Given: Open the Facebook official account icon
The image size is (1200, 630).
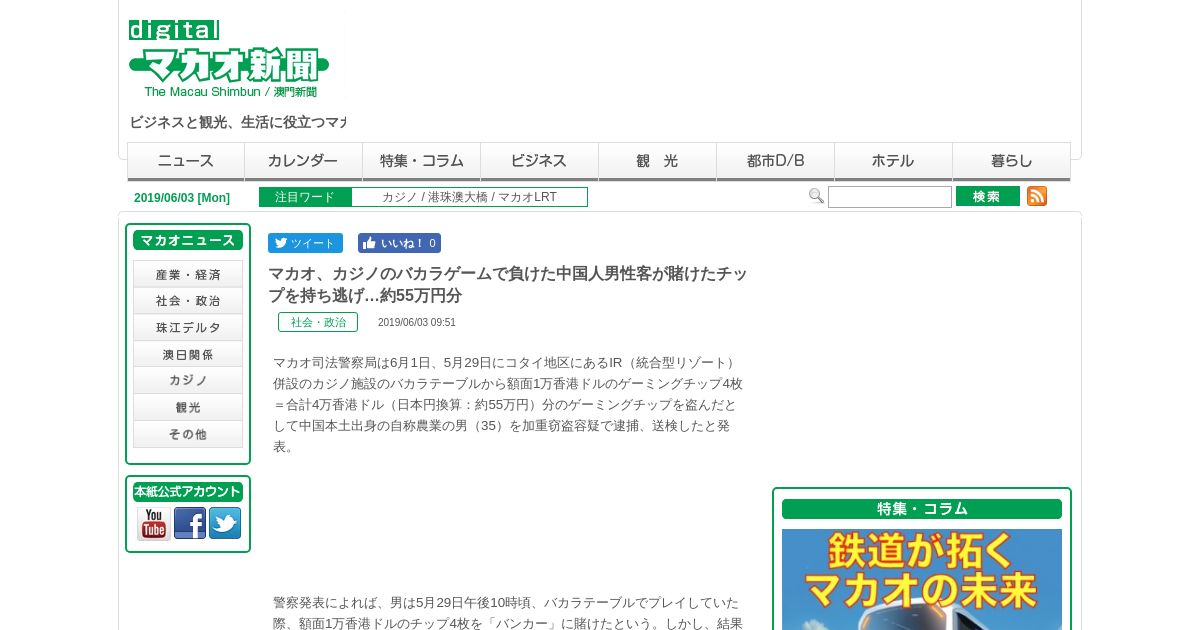Looking at the screenshot, I should pos(190,523).
